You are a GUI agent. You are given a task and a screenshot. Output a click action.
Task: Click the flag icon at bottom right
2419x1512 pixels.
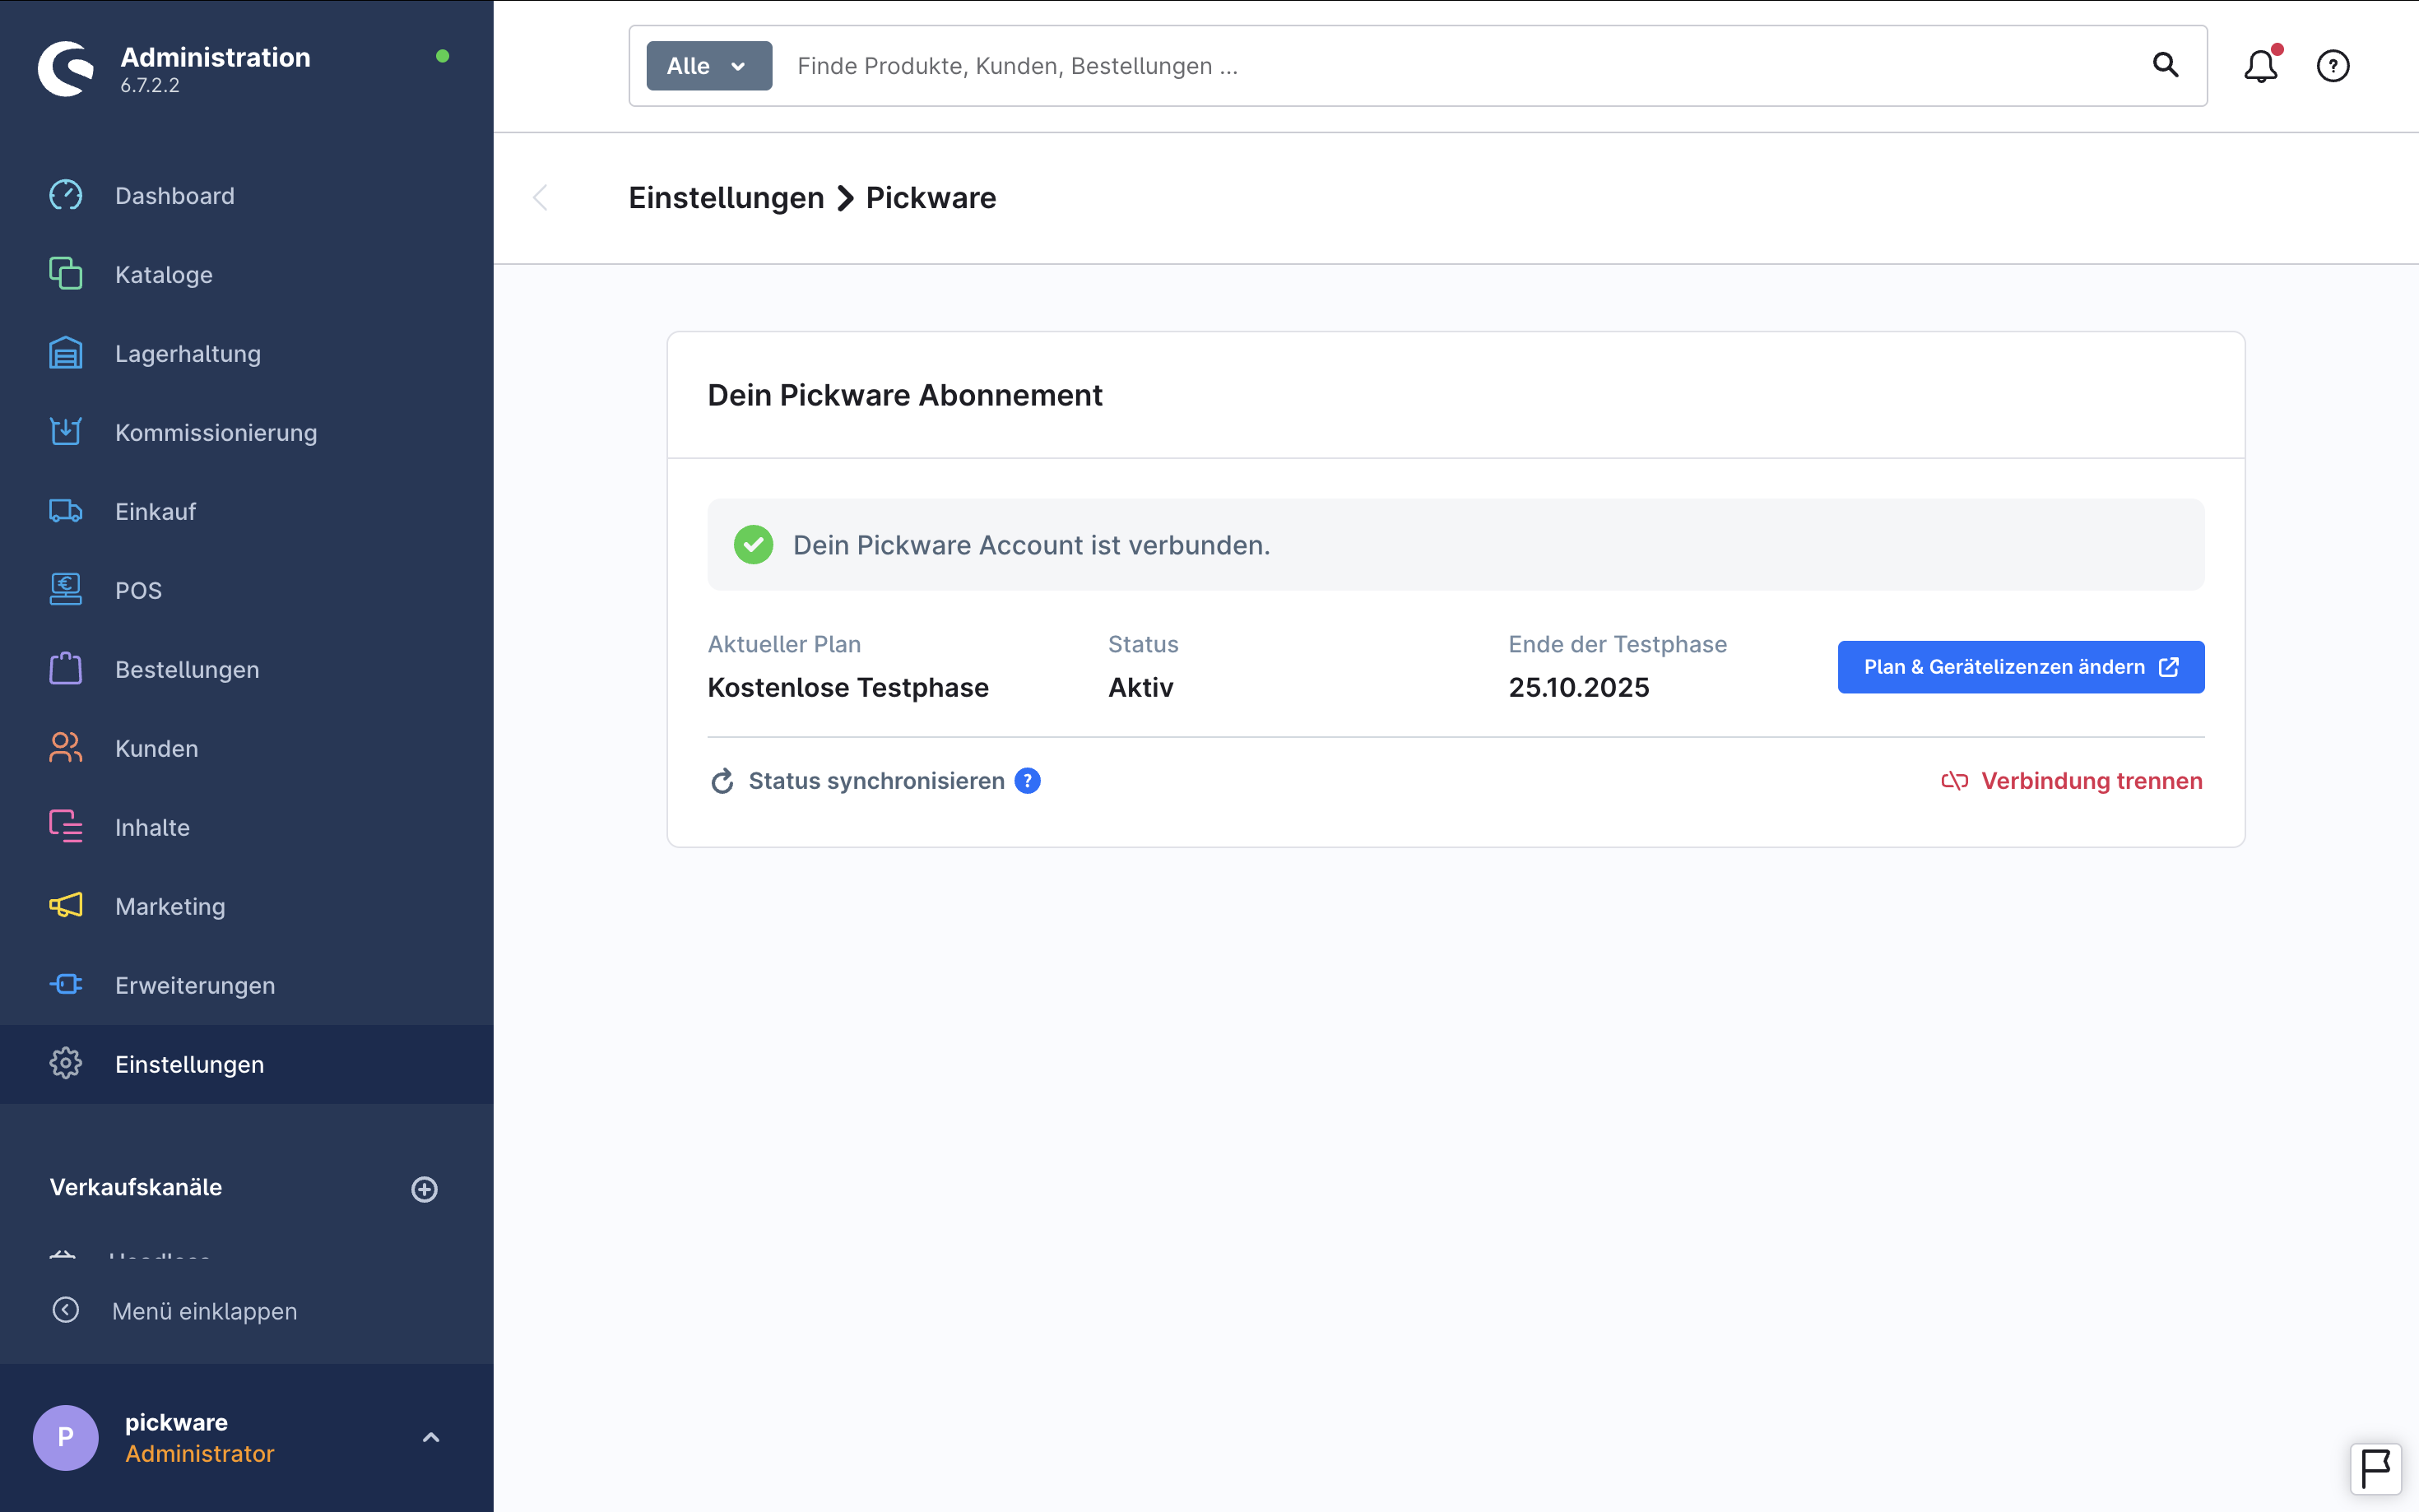pyautogui.click(x=2375, y=1469)
